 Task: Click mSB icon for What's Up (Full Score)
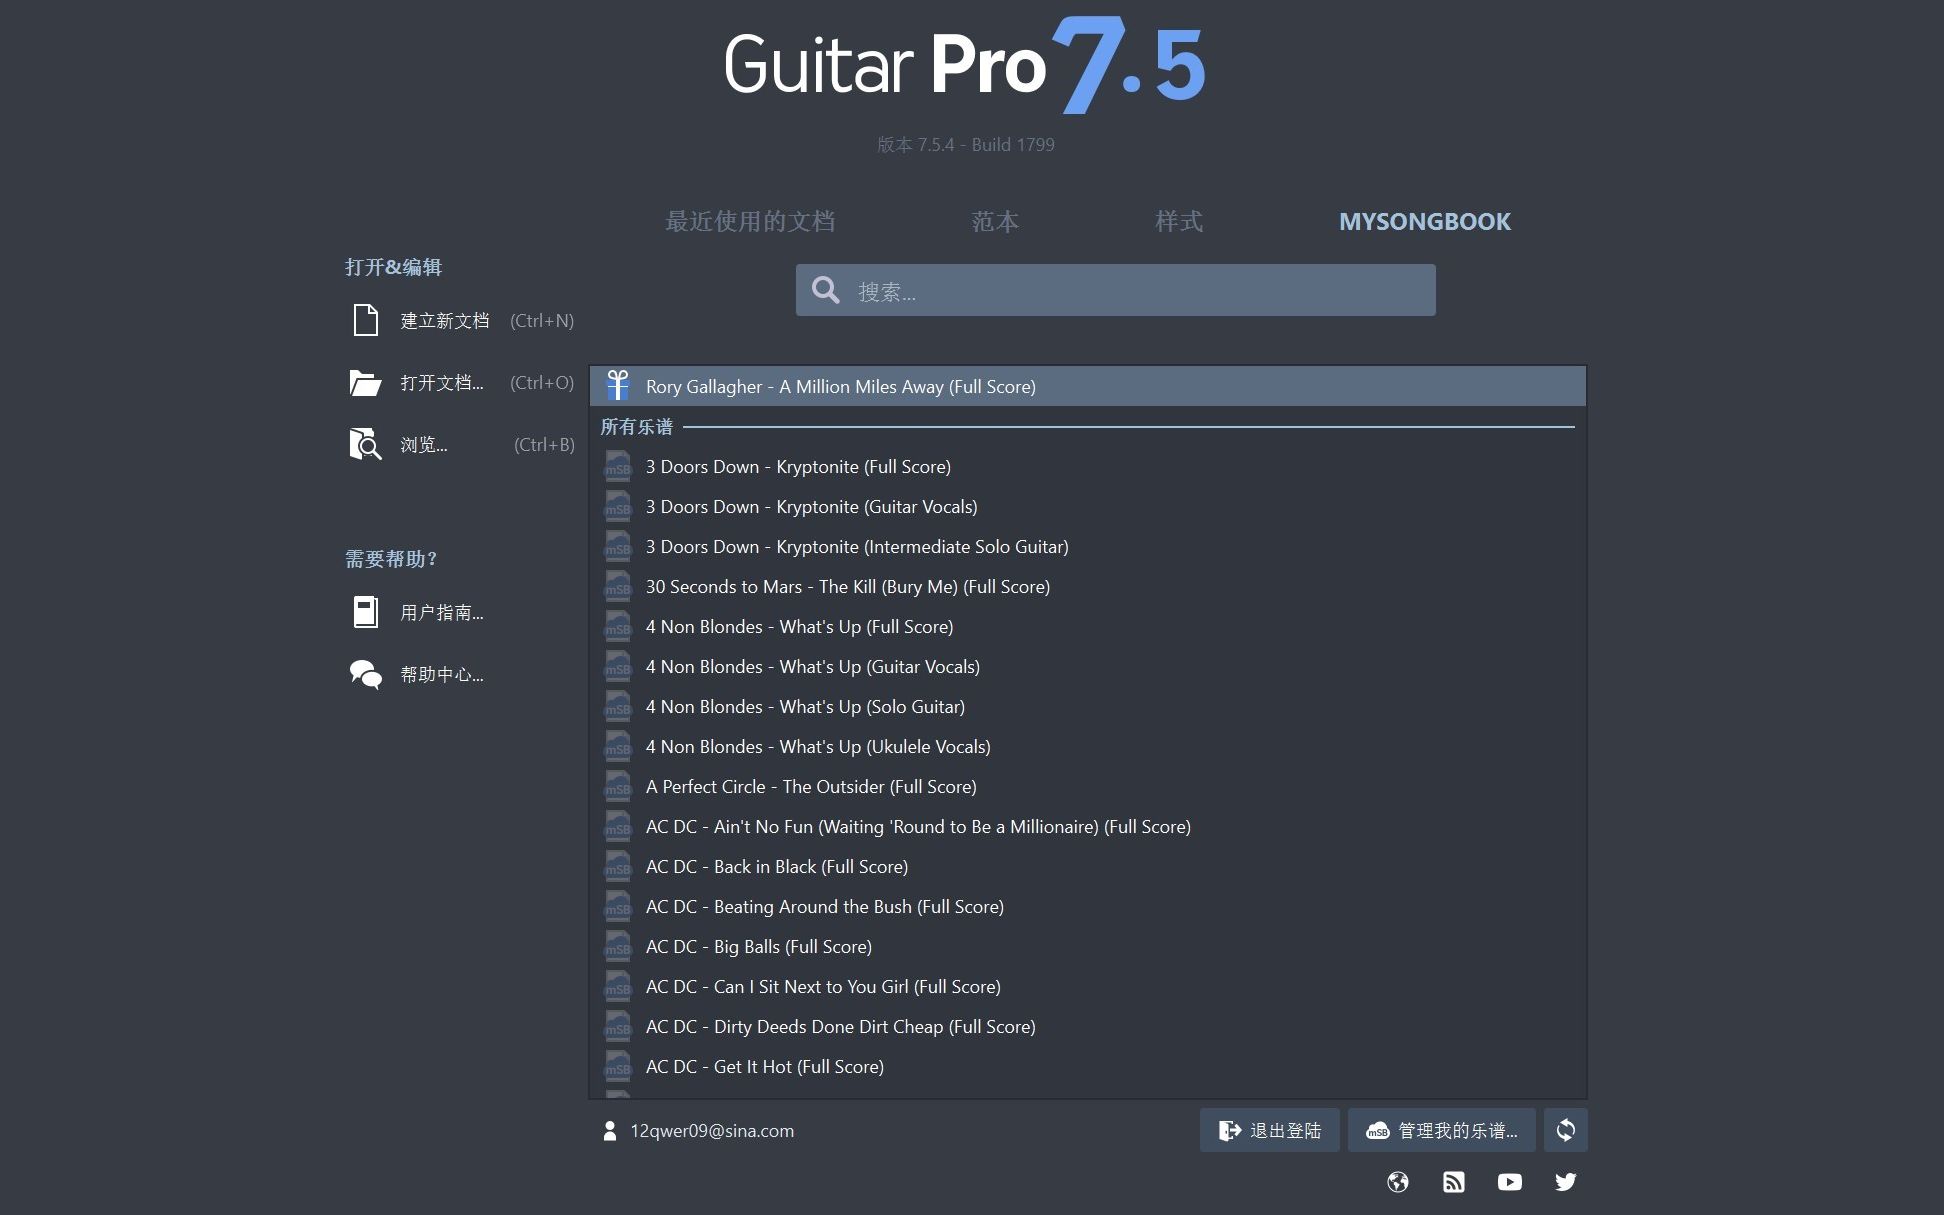618,627
